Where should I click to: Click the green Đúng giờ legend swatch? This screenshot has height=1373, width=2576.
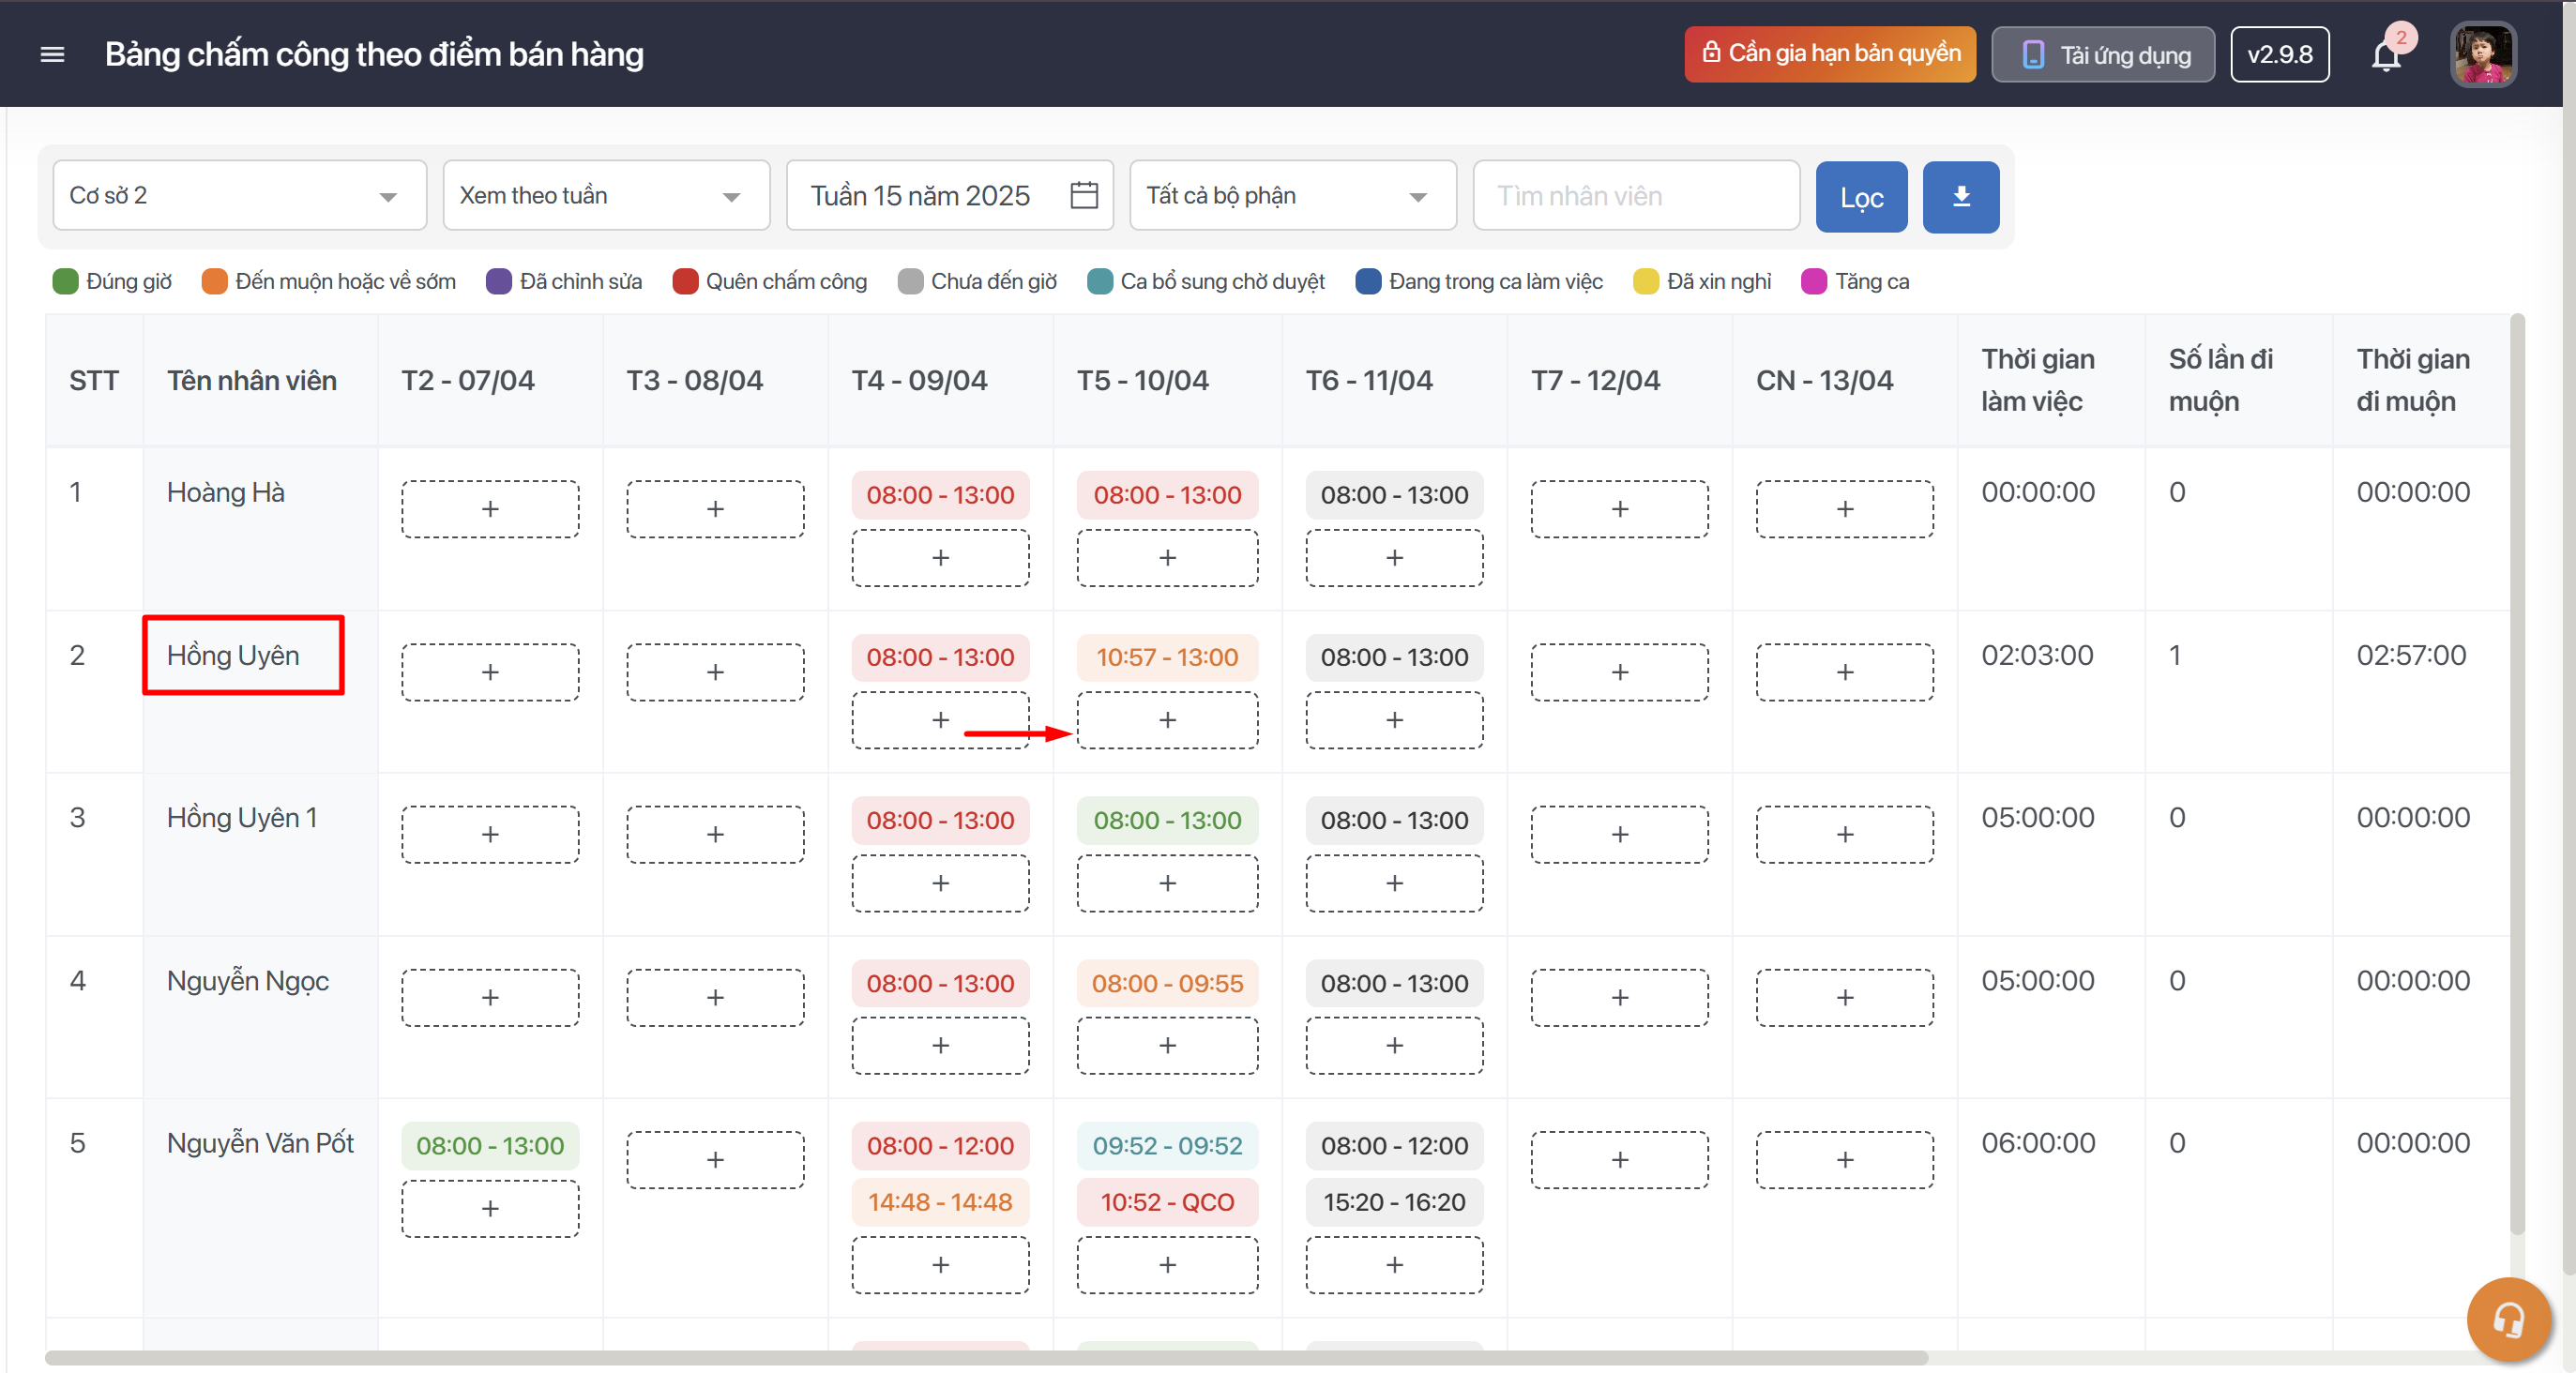(65, 282)
